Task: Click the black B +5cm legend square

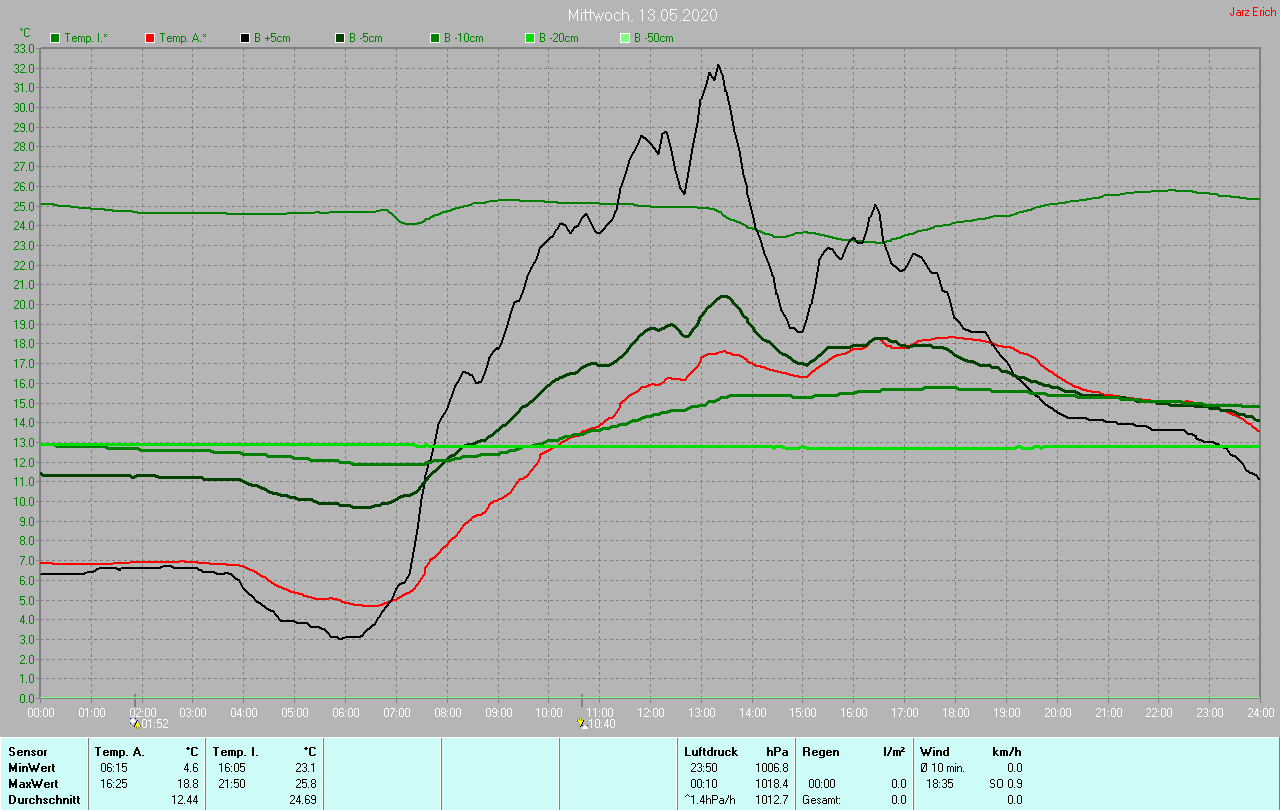Action: [244, 37]
